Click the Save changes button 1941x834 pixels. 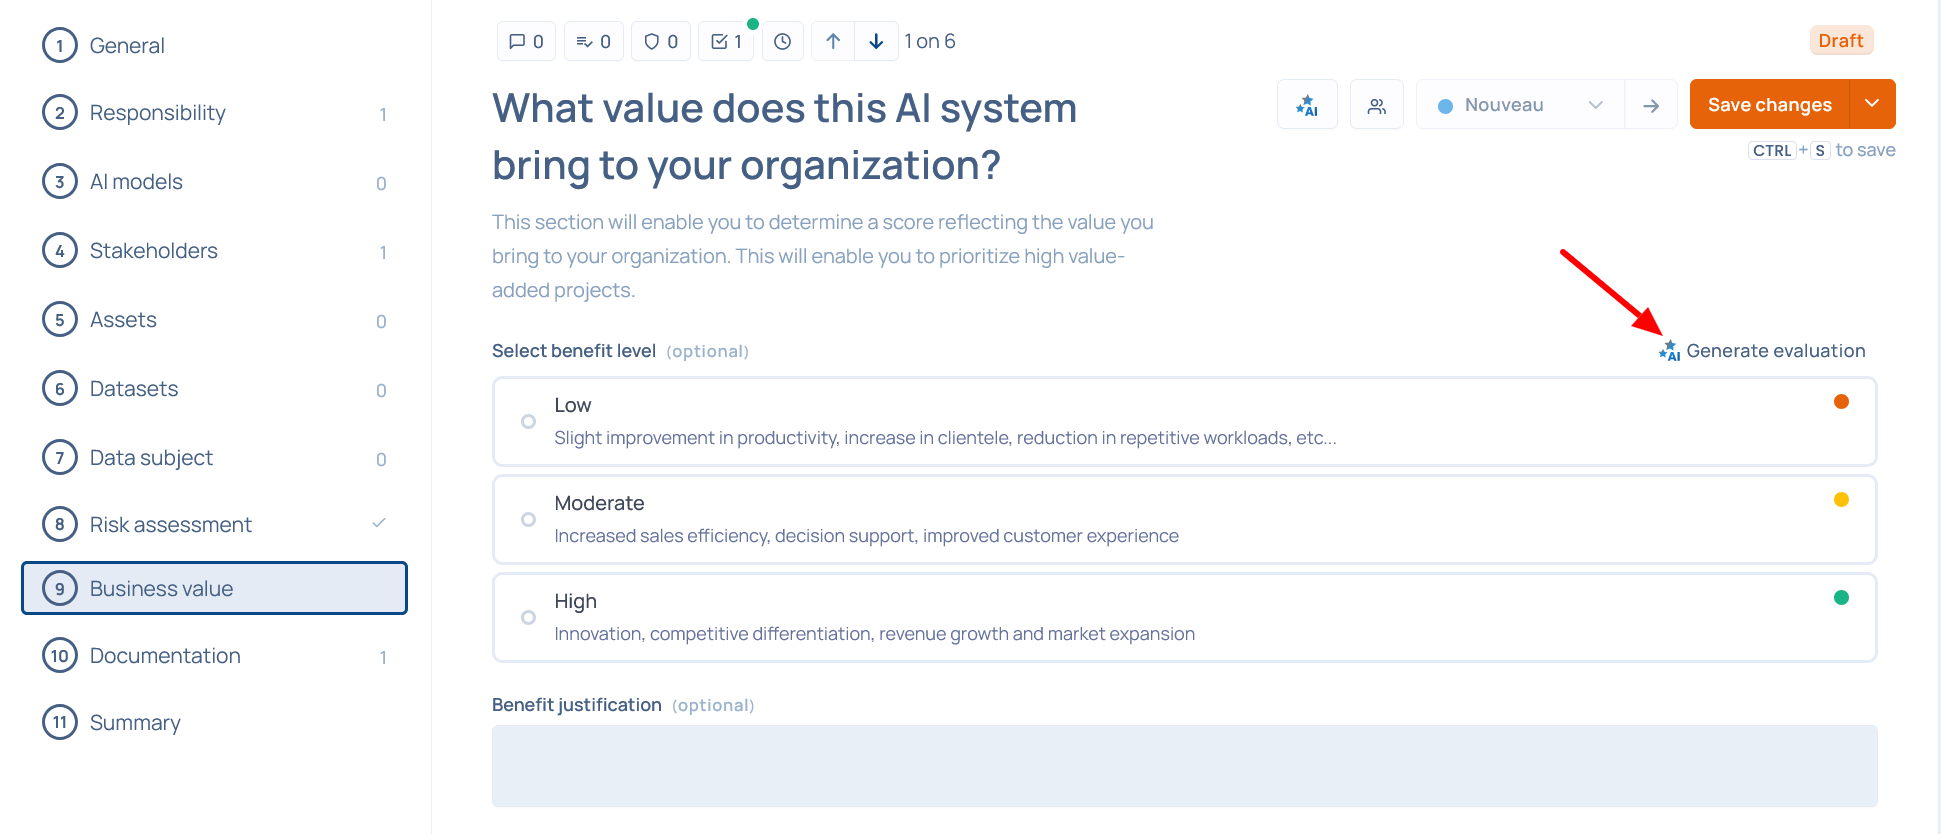tap(1769, 104)
